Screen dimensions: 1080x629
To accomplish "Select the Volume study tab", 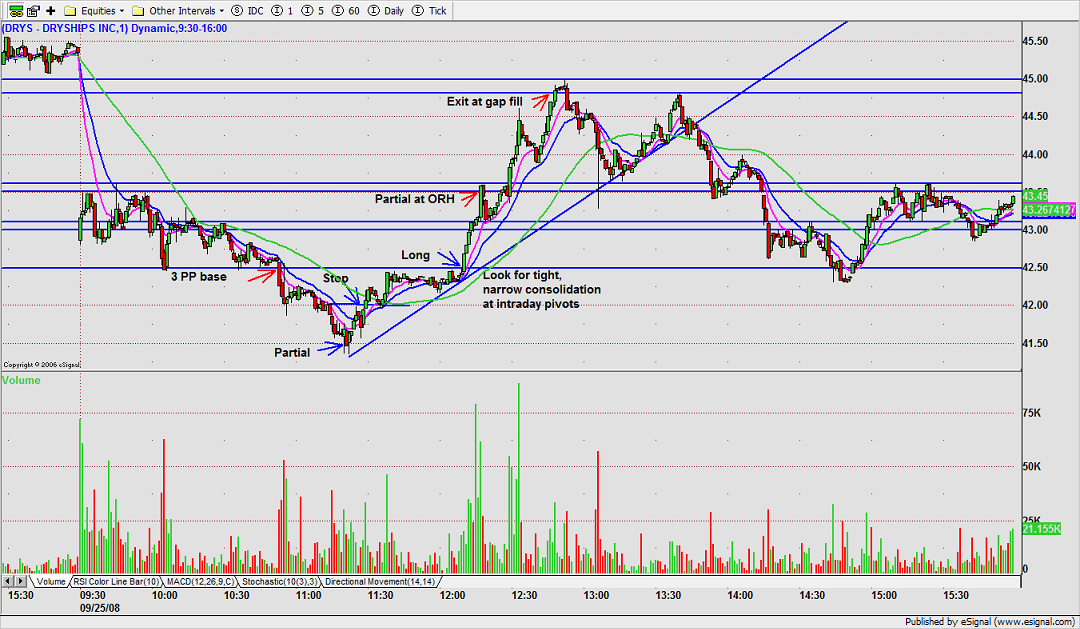I will 50,581.
